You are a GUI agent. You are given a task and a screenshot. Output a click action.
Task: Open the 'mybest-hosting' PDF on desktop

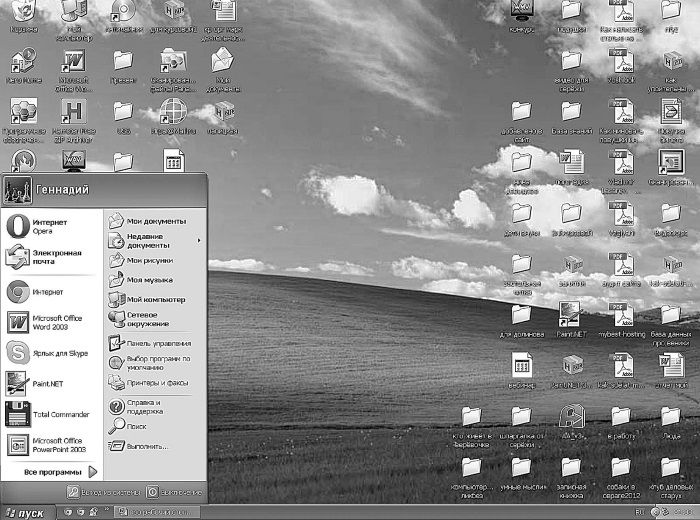pos(619,319)
